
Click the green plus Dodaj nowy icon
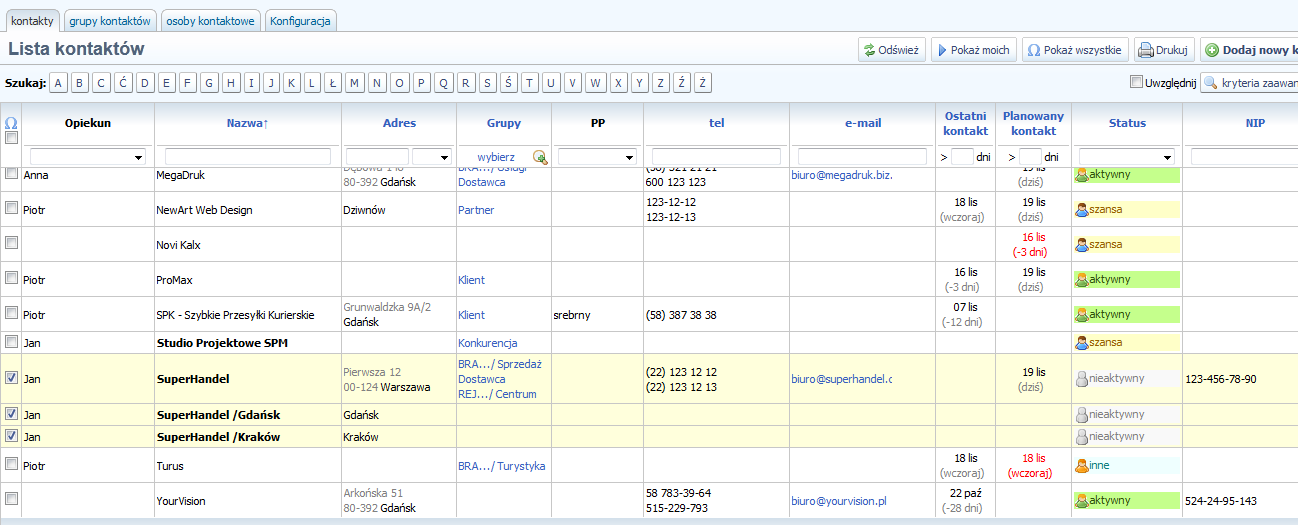[x=1211, y=50]
